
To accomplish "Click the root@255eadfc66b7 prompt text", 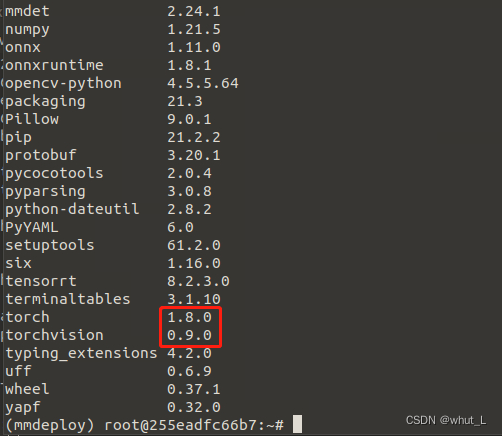I will (x=181, y=426).
